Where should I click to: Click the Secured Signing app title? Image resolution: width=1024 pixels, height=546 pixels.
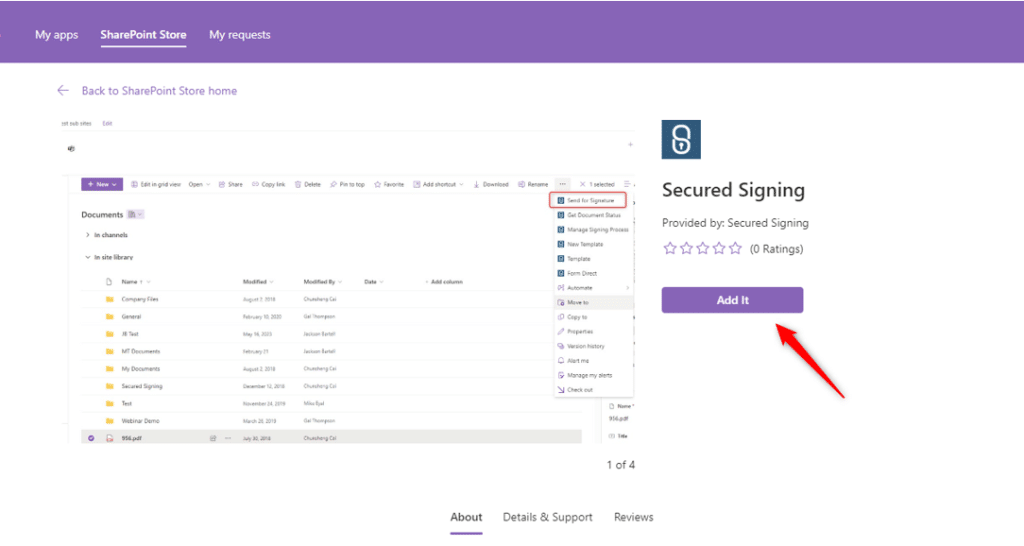[733, 190]
